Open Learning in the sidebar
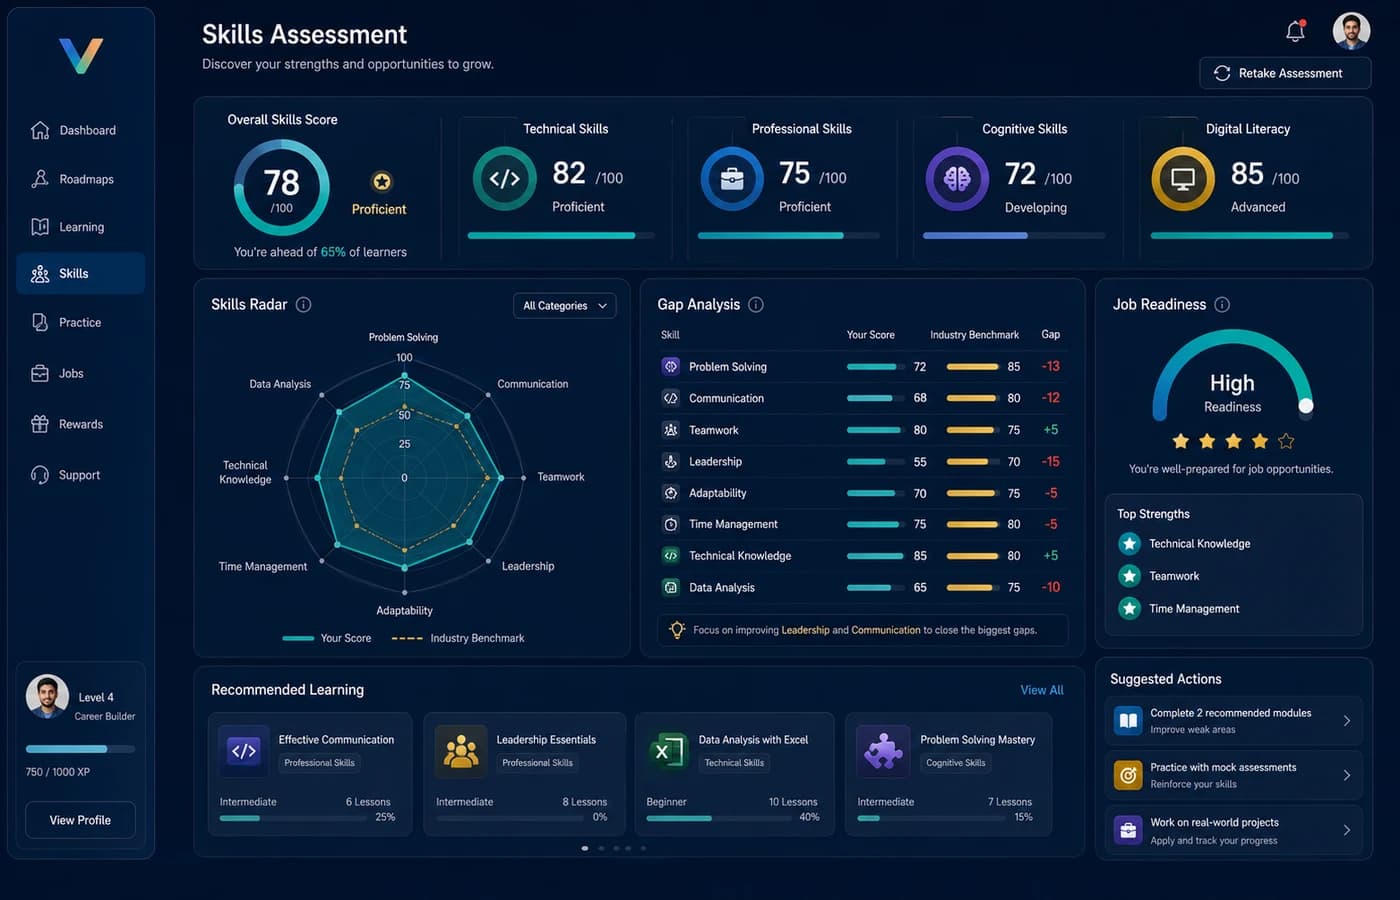Viewport: 1400px width, 900px height. 80,227
